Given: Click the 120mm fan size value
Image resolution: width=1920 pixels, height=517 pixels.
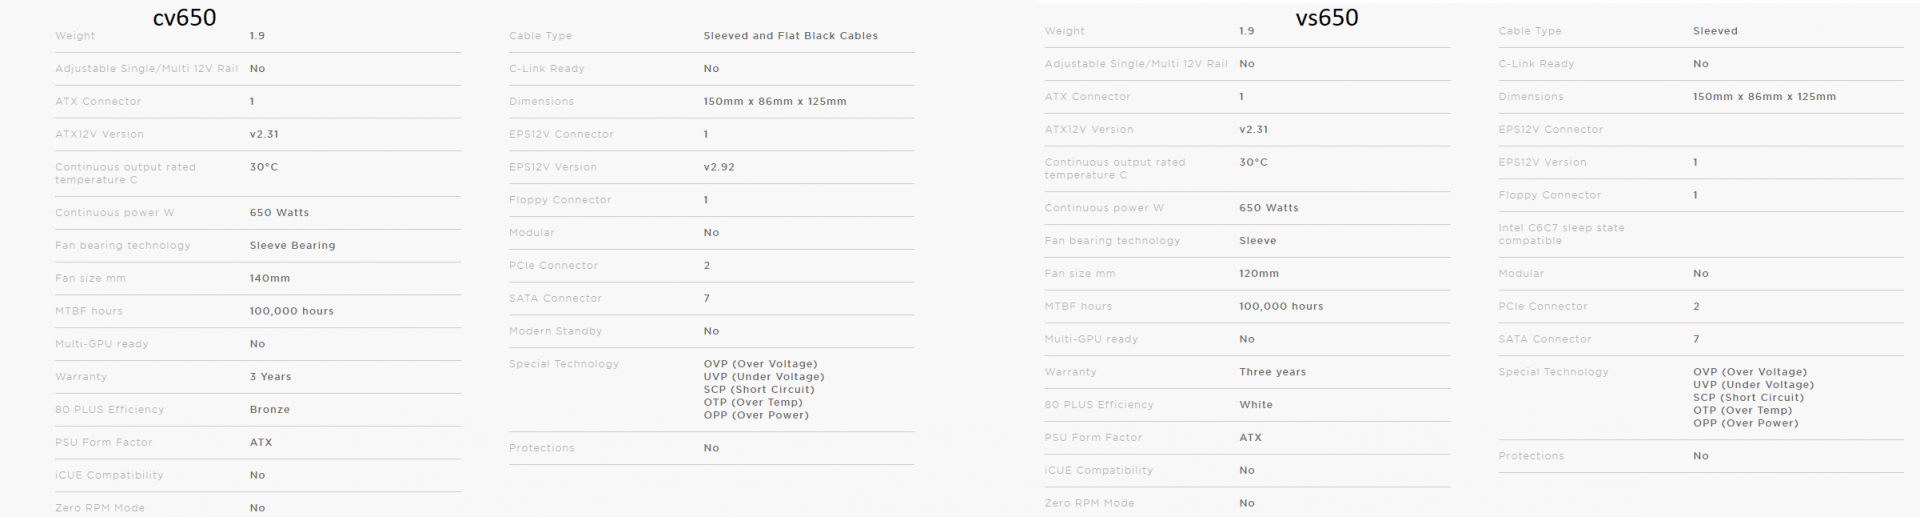Looking at the screenshot, I should (1258, 274).
